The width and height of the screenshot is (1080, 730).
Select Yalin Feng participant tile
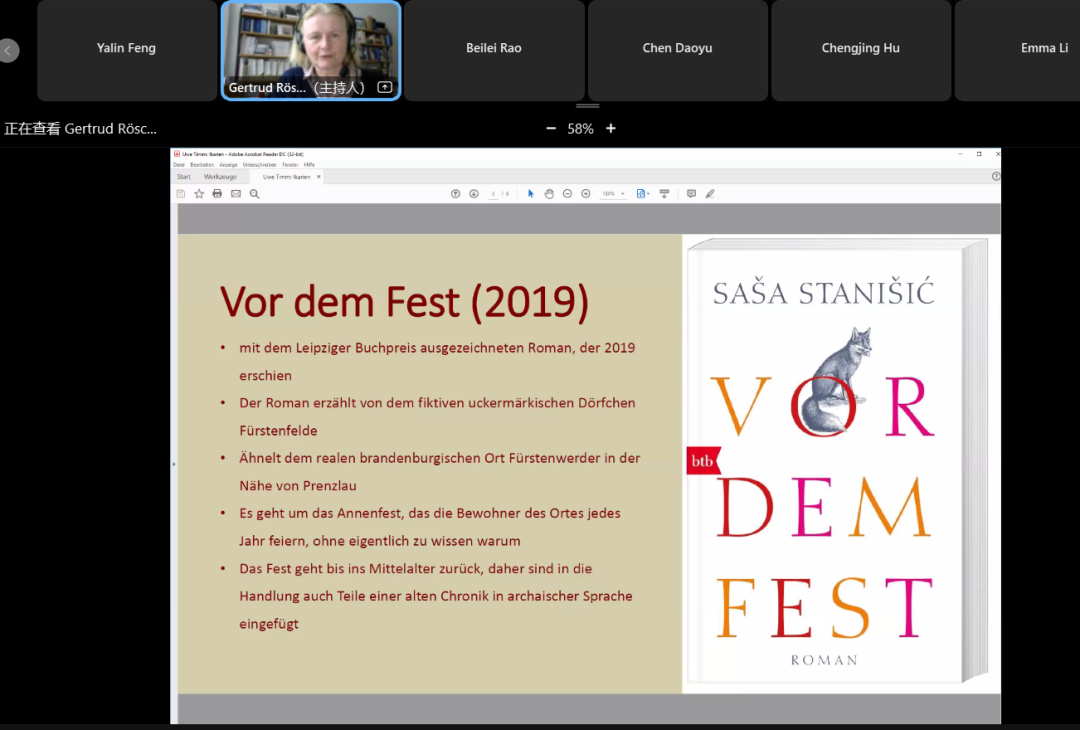(127, 50)
